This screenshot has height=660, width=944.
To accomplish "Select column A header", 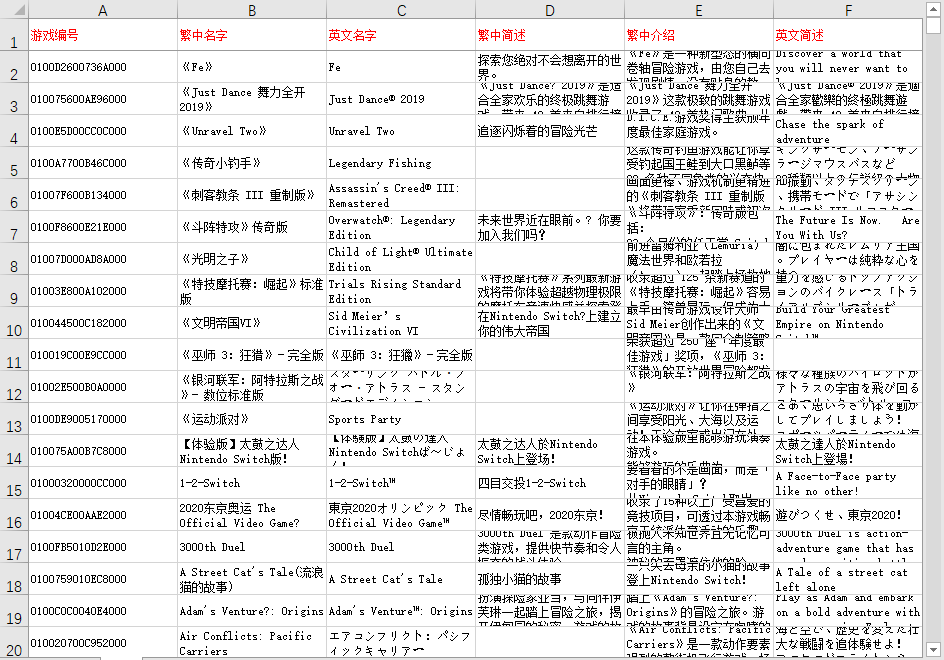I will [x=103, y=10].
